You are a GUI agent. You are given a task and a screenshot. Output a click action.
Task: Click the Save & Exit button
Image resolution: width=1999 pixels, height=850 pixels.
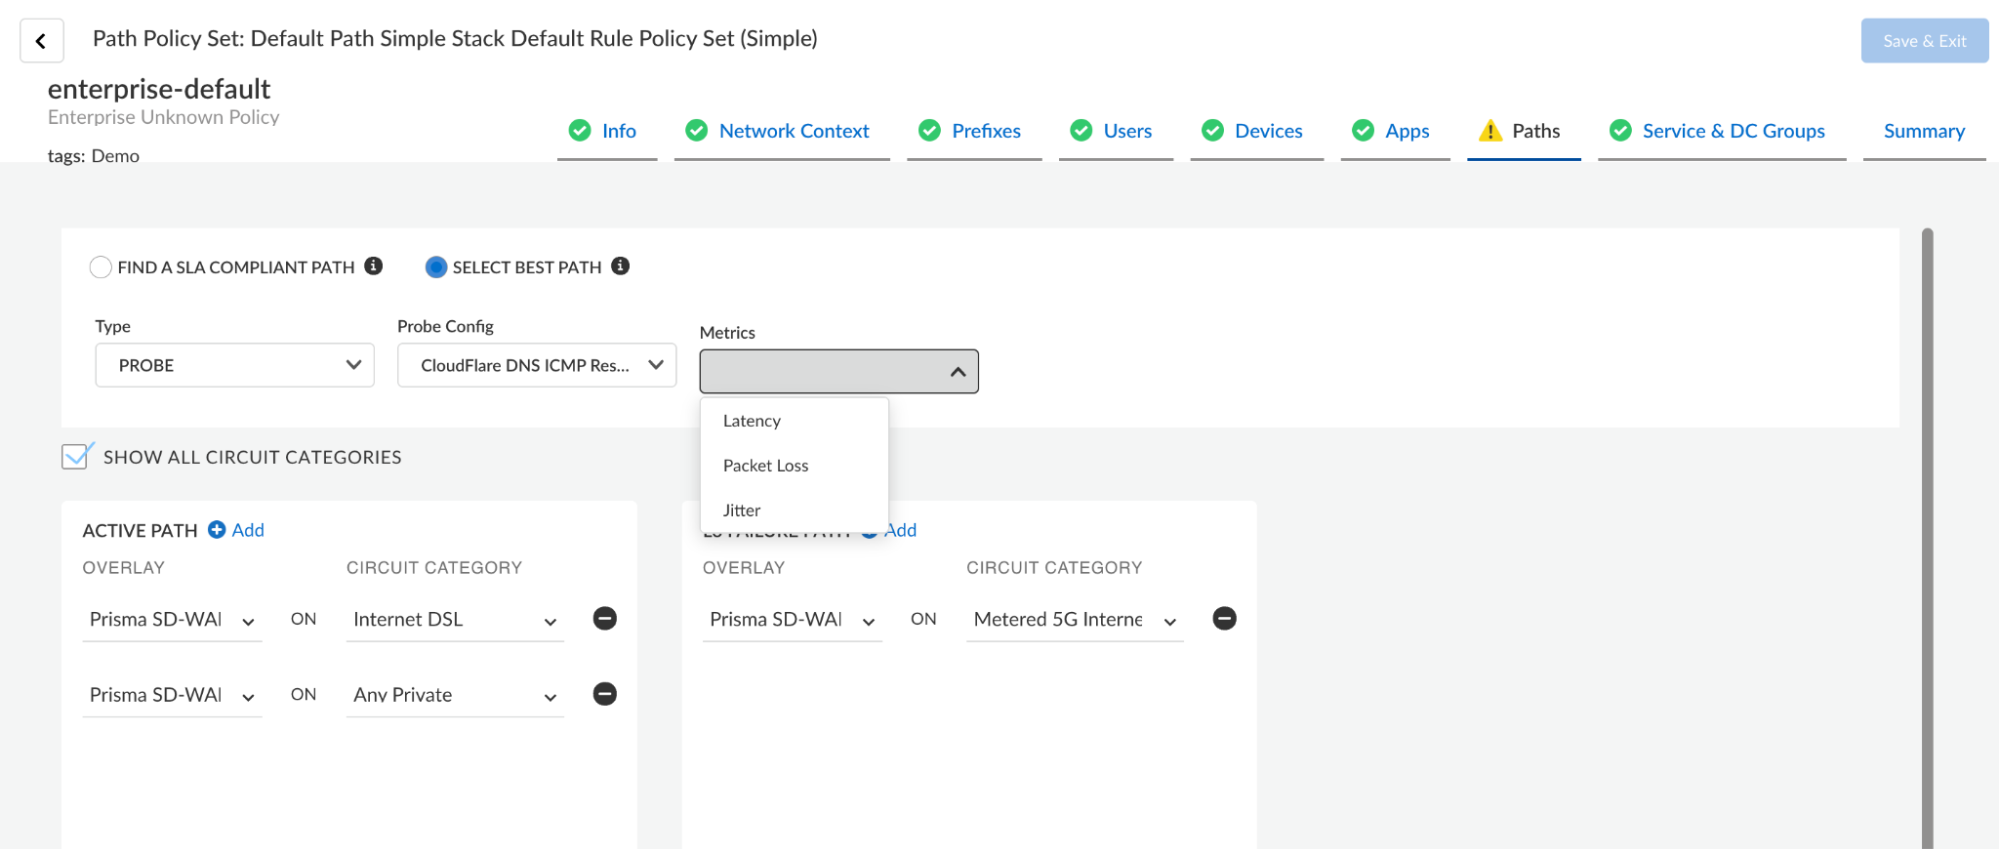pos(1923,41)
